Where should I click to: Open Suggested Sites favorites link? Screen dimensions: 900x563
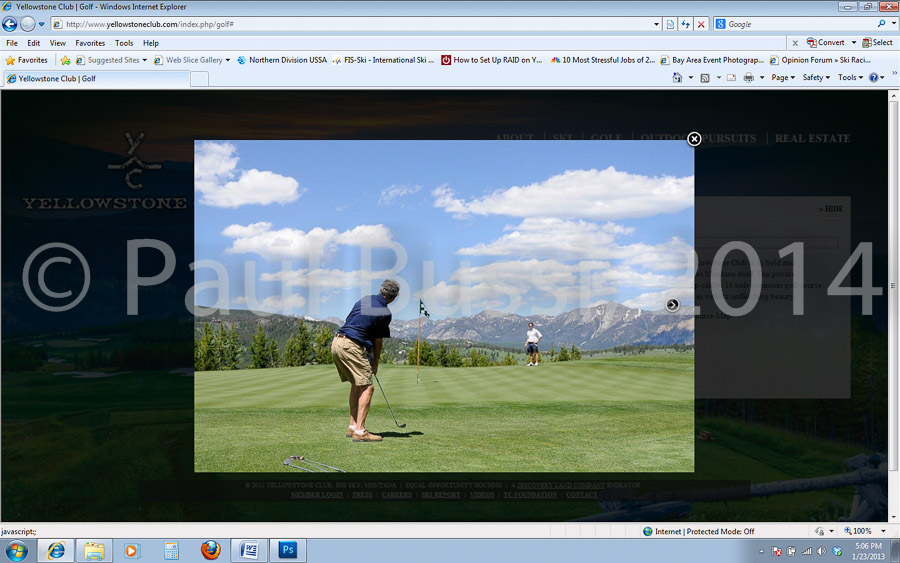(111, 60)
